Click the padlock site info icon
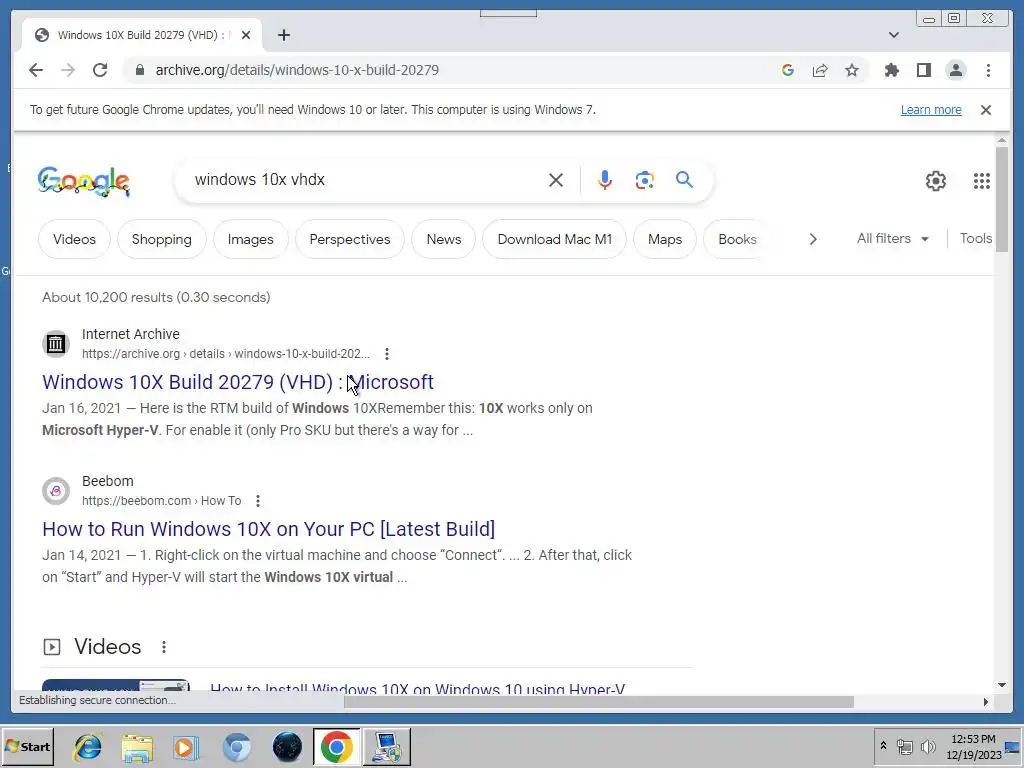The image size is (1024, 768). coord(140,70)
